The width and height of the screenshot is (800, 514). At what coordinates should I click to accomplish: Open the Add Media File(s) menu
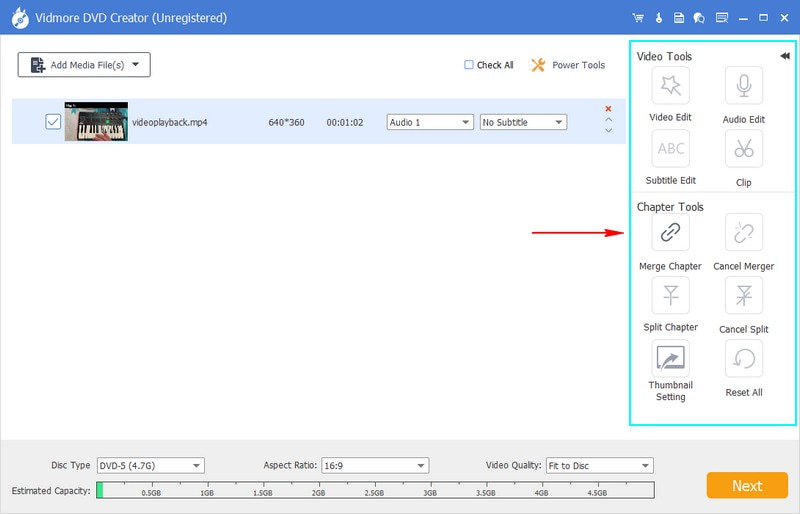coord(84,65)
